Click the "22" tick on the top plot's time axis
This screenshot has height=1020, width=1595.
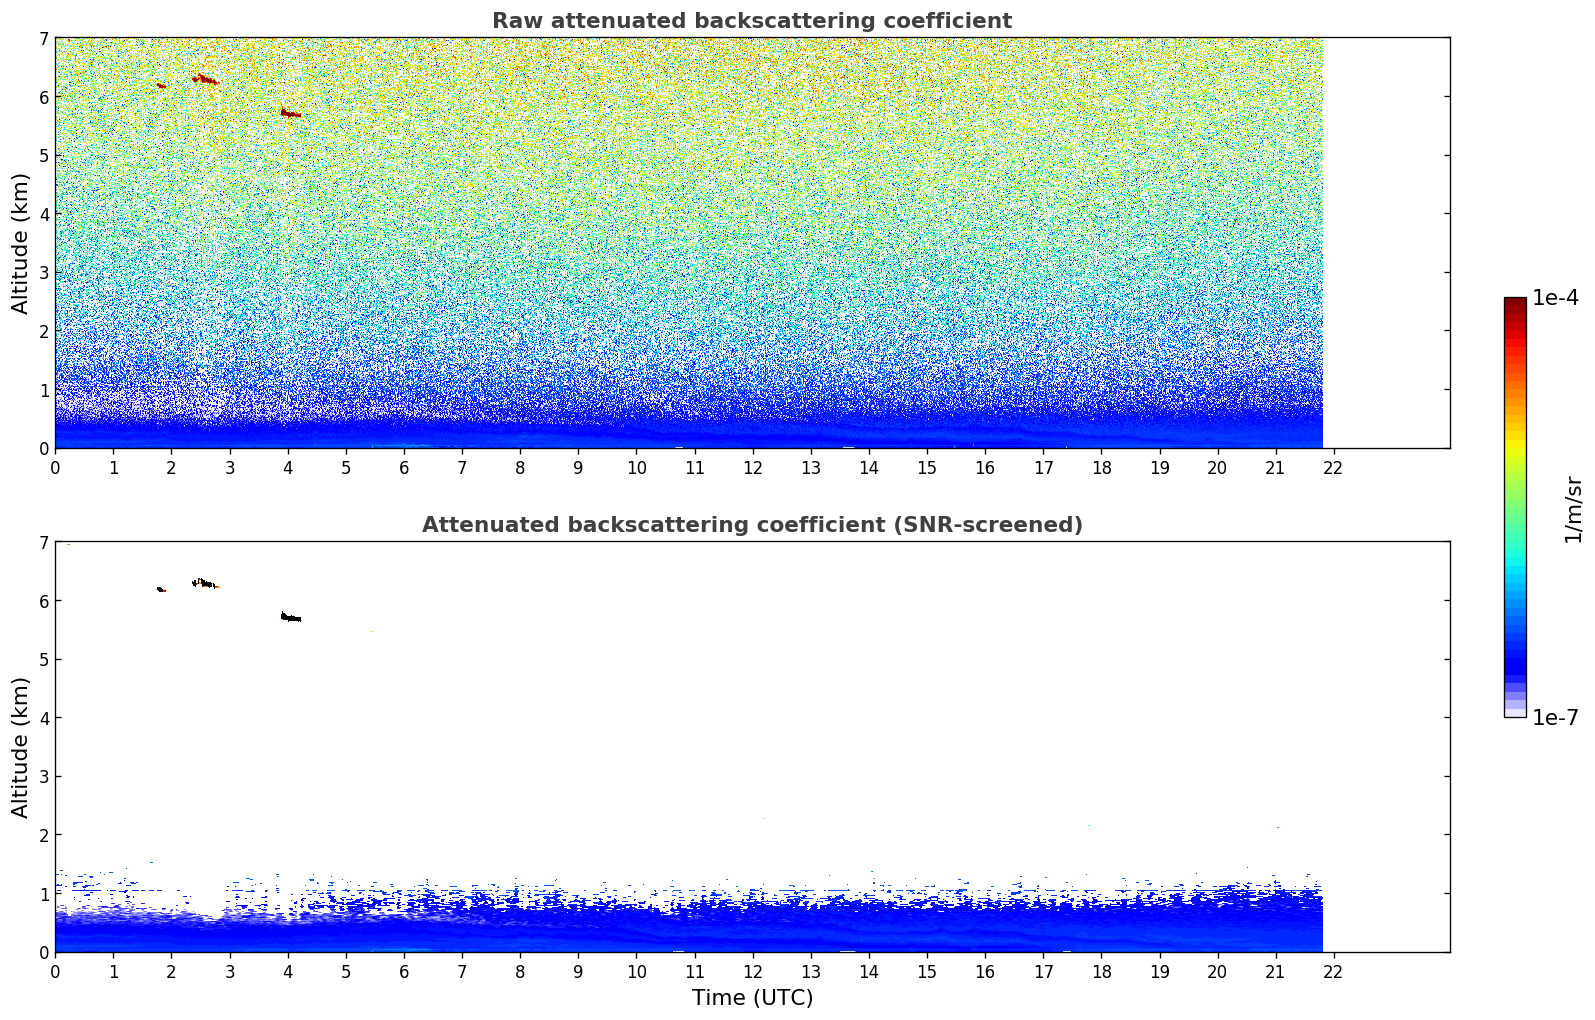(x=1333, y=468)
